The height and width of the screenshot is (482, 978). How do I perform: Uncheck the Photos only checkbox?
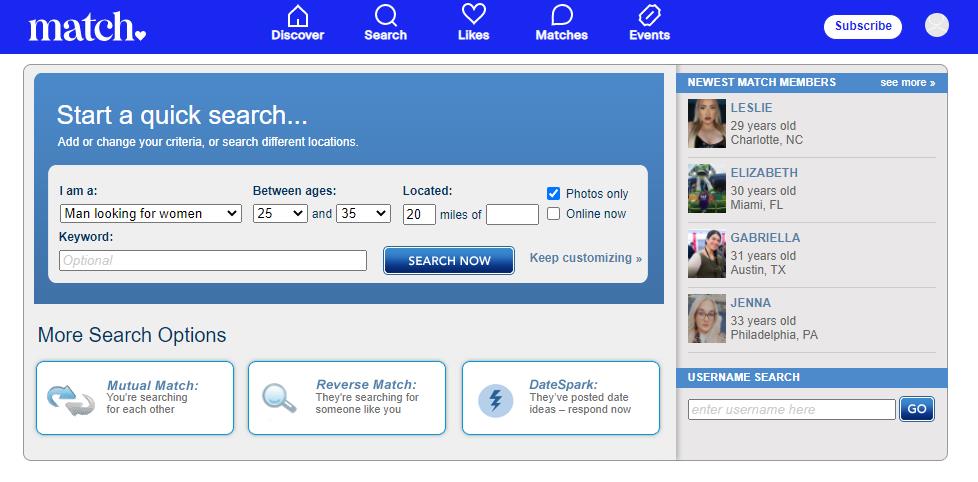(553, 193)
